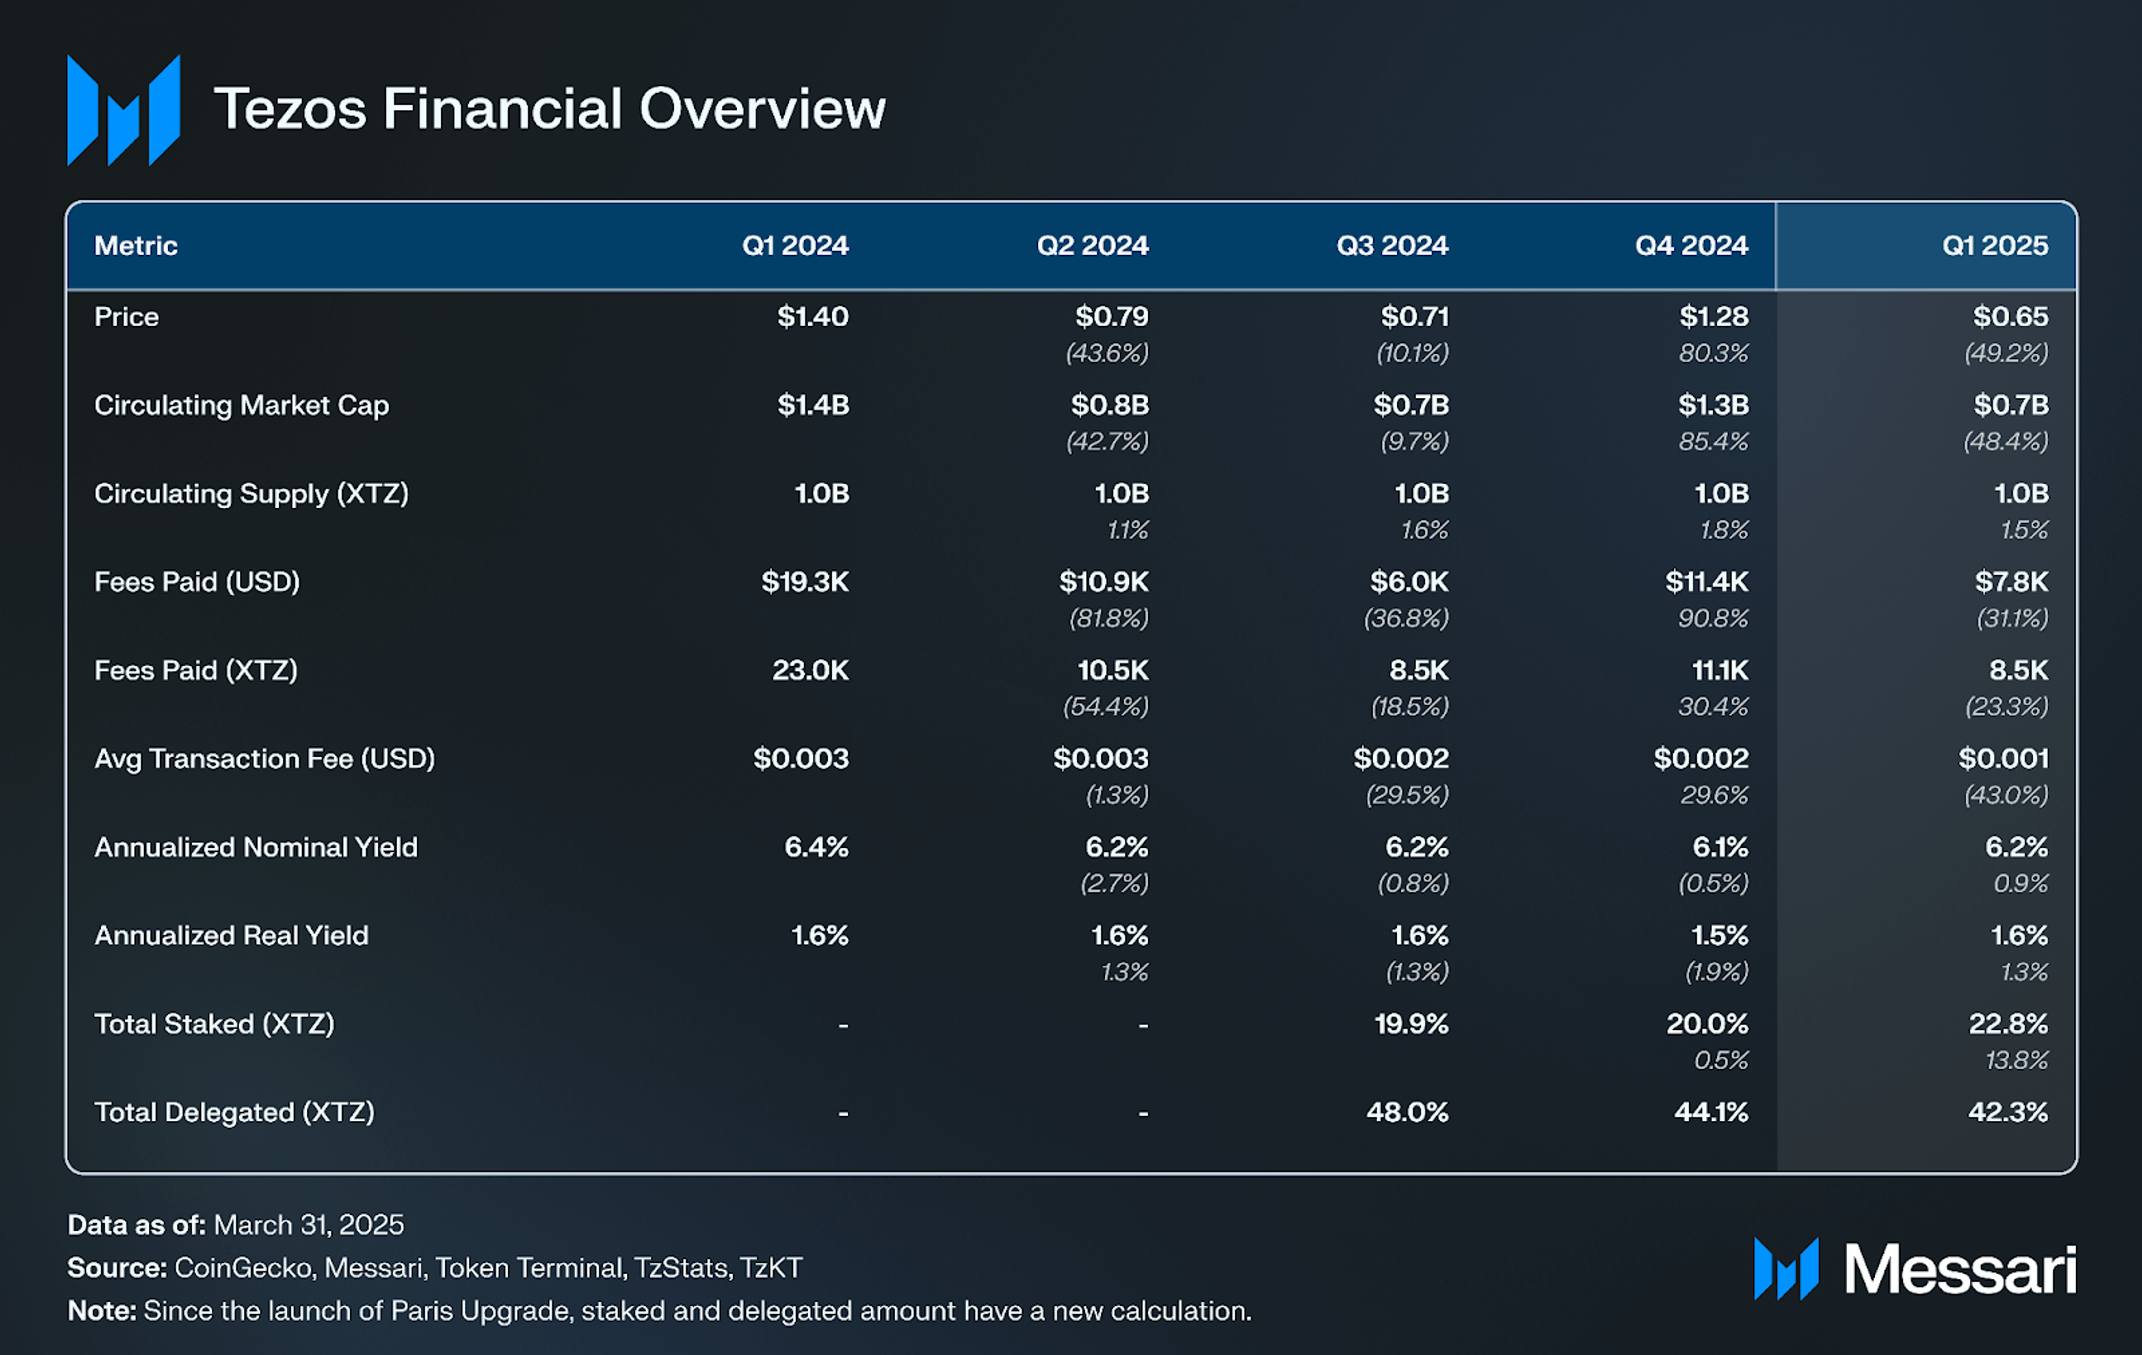Click the XTZ fees value '10.5K'
Image resolution: width=2142 pixels, height=1355 pixels.
point(1113,670)
